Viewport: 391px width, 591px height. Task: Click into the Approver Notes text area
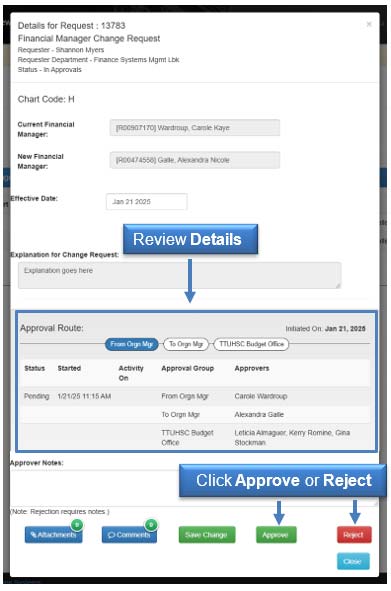194,488
